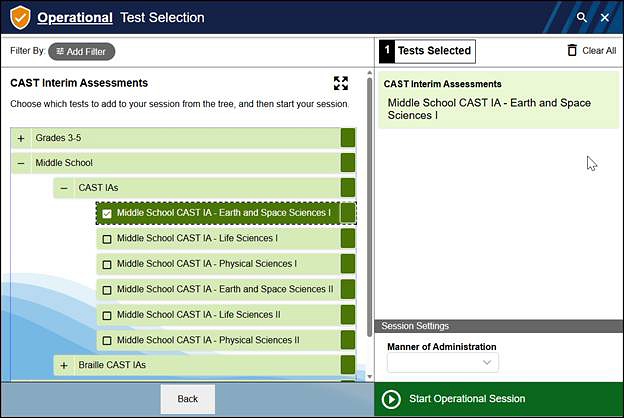
Task: Click the Clear All text
Action: pos(599,51)
